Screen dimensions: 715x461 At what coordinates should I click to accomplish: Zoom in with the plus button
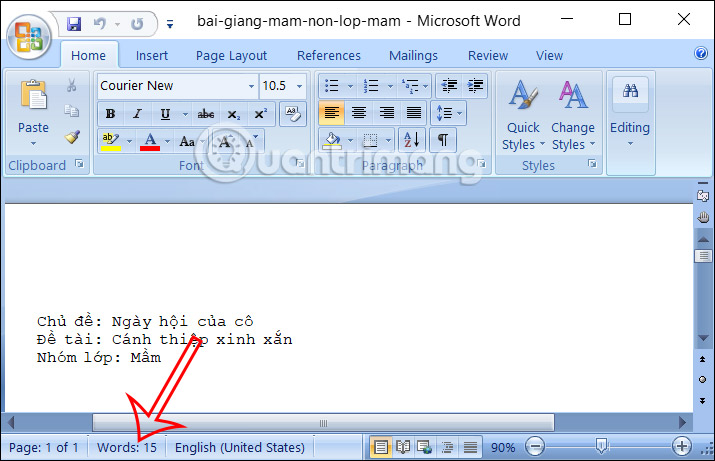pyautogui.click(x=682, y=446)
